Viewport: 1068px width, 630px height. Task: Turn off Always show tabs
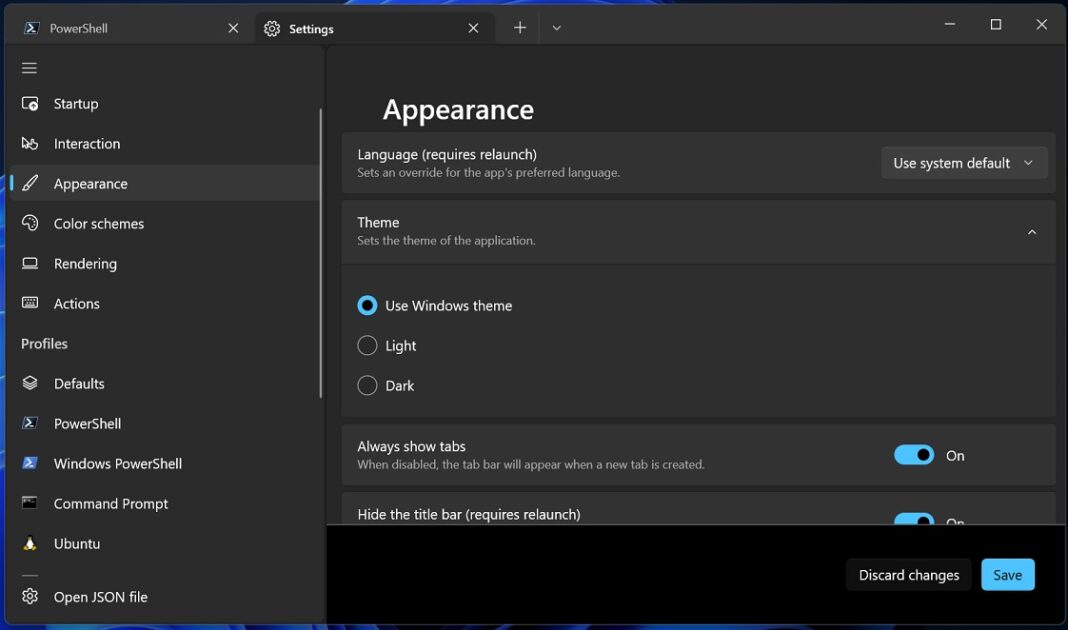click(x=913, y=454)
